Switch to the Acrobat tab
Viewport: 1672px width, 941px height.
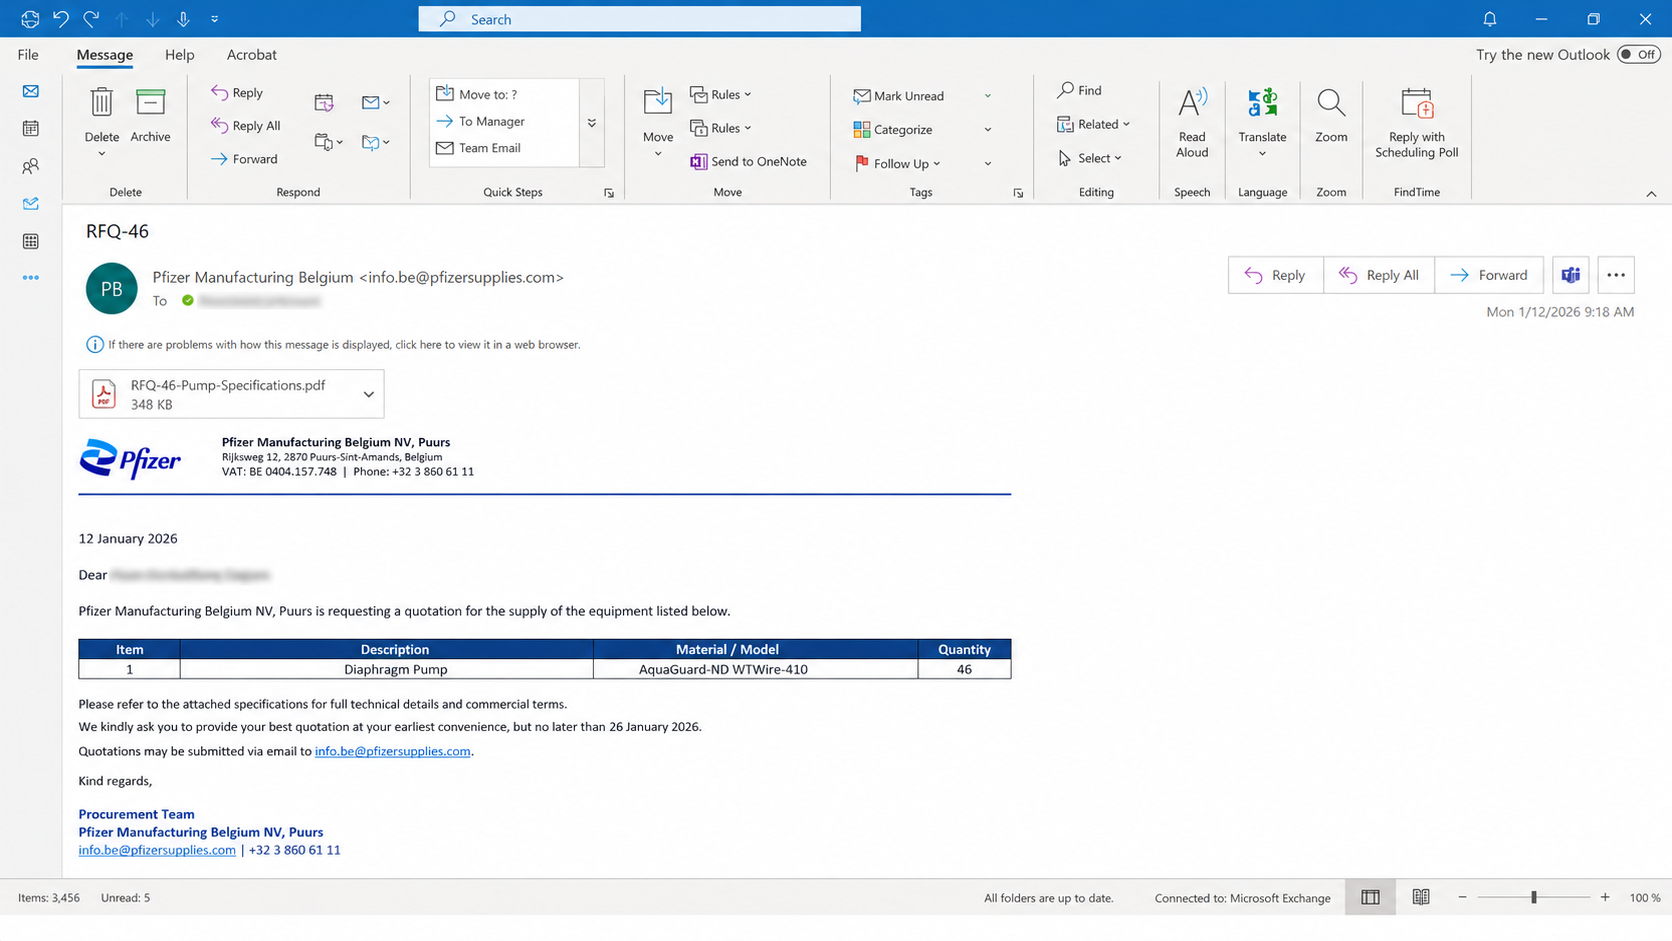pos(252,54)
